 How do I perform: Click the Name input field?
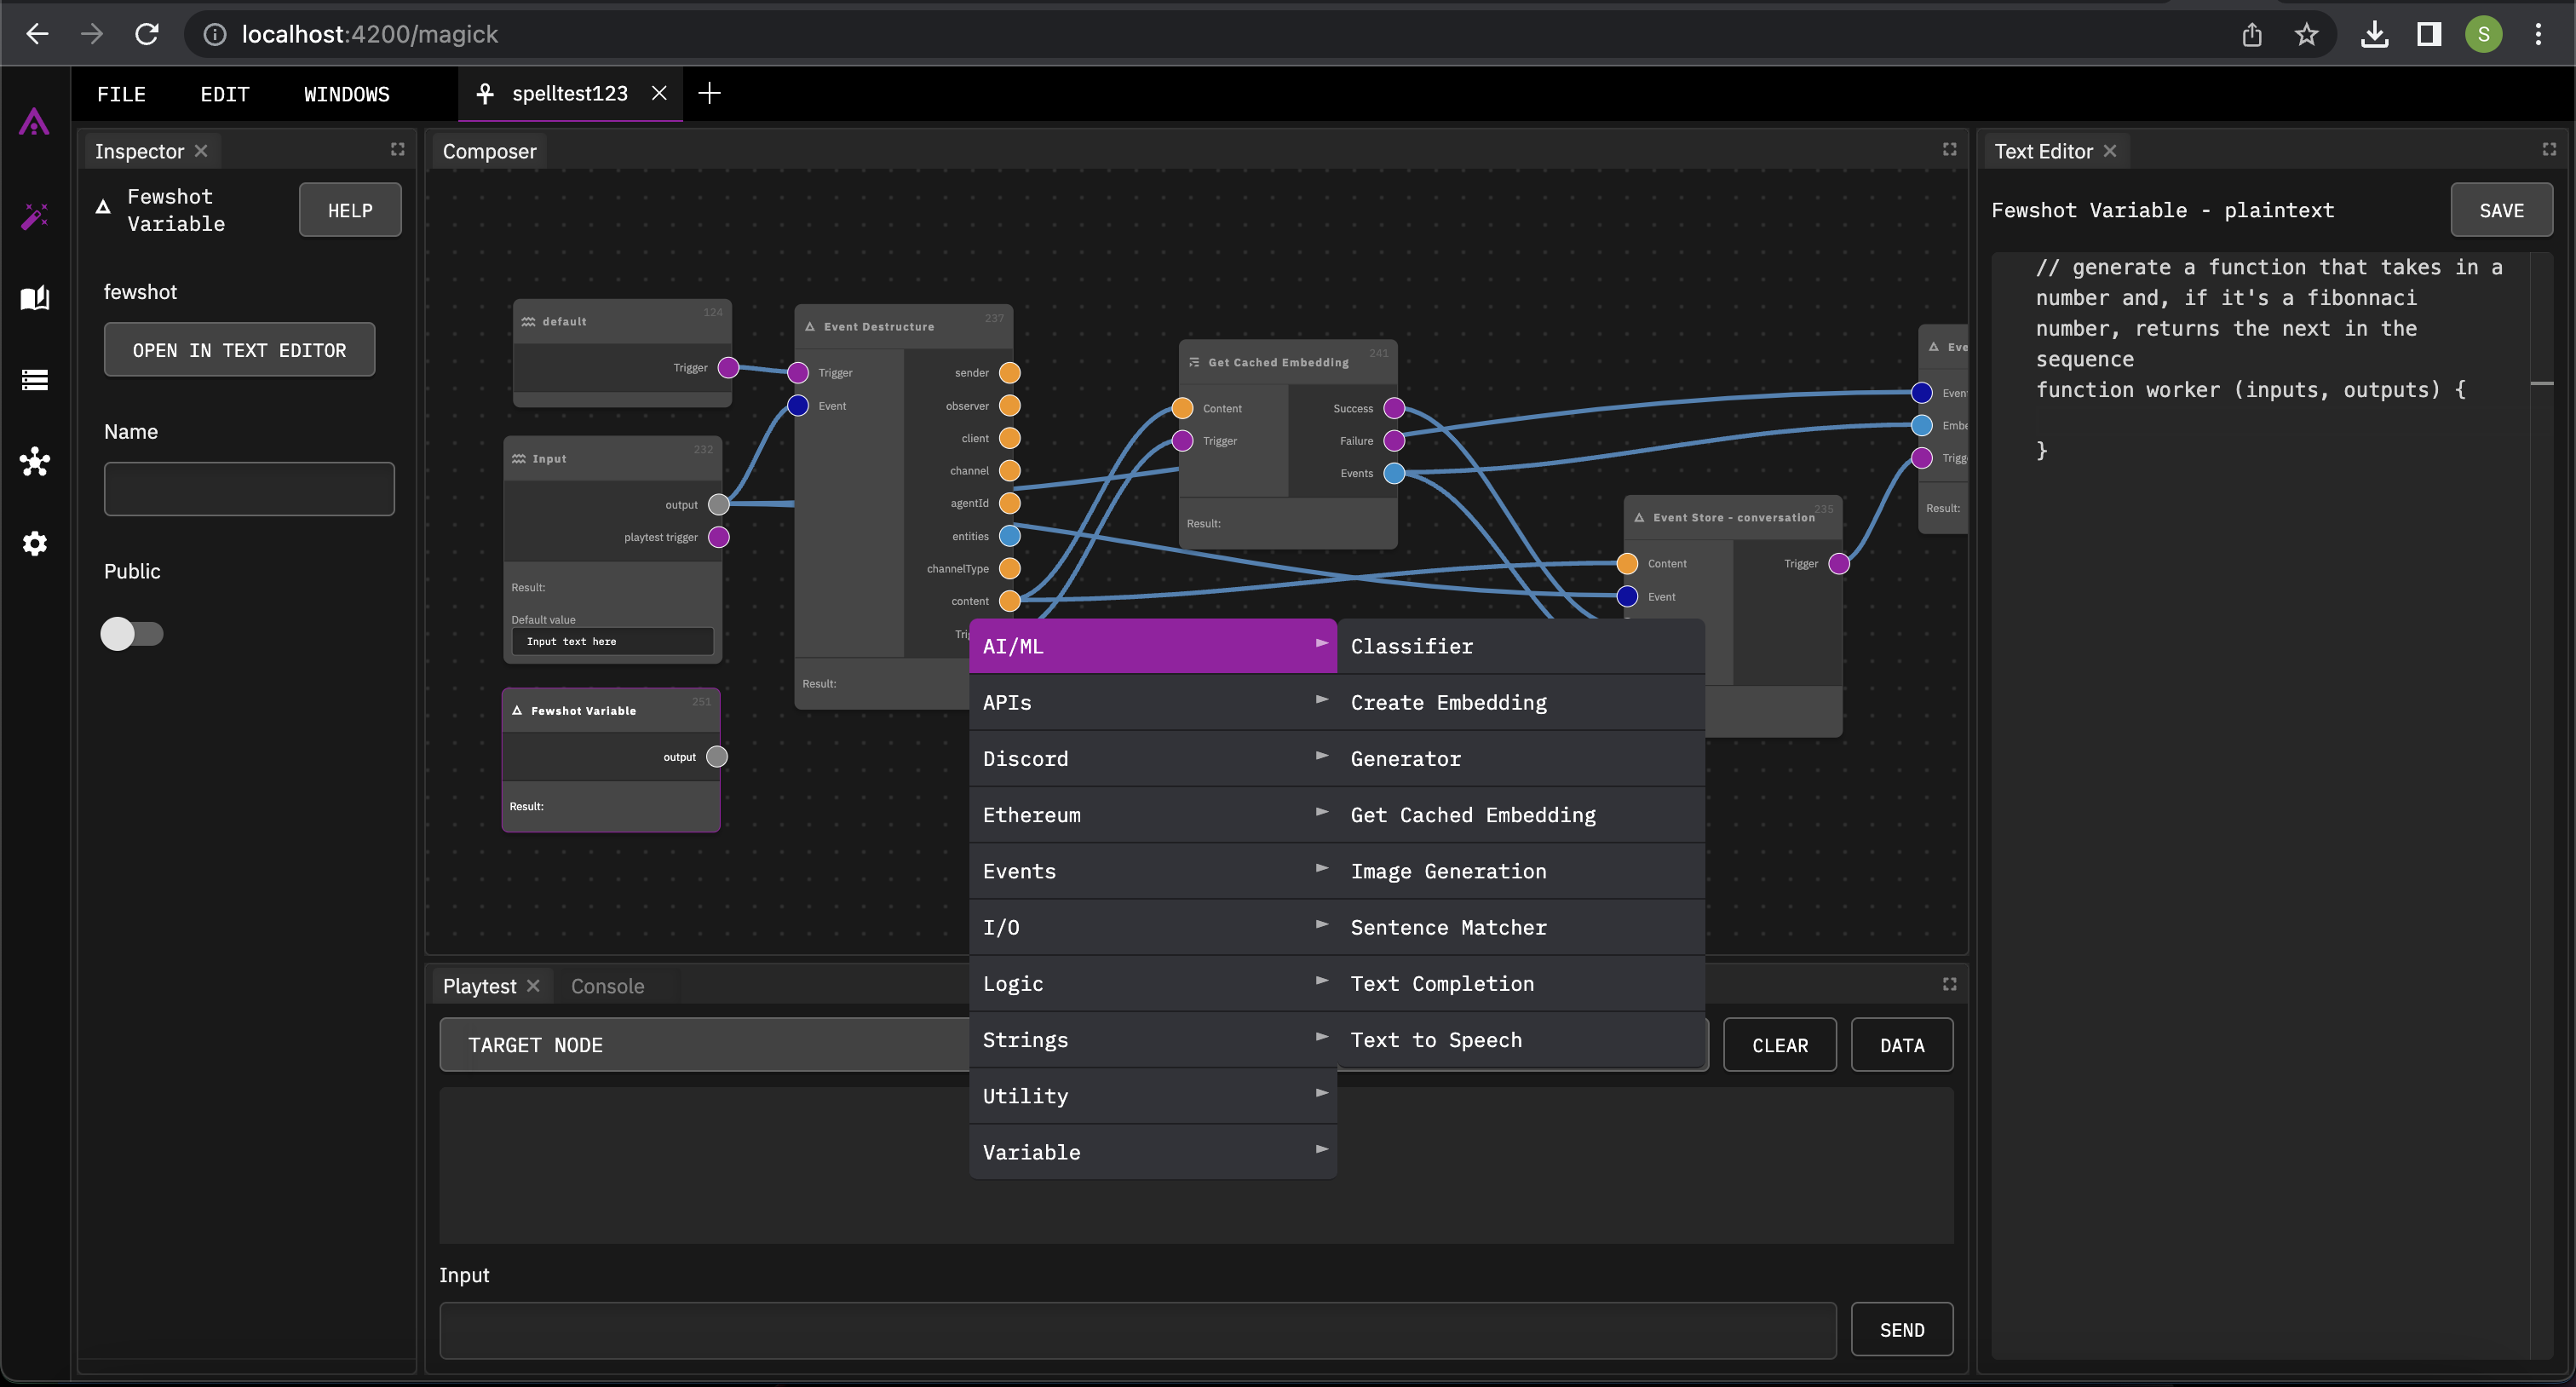click(x=249, y=489)
